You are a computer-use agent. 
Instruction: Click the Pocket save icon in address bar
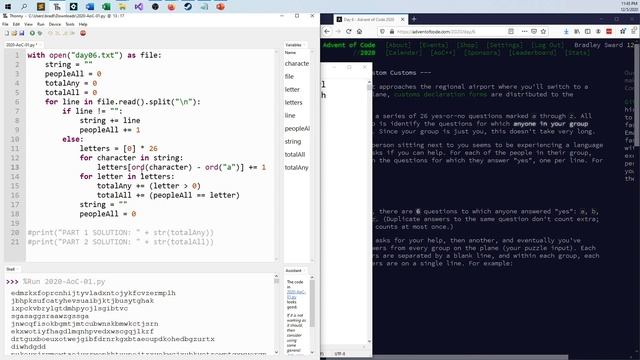point(534,31)
